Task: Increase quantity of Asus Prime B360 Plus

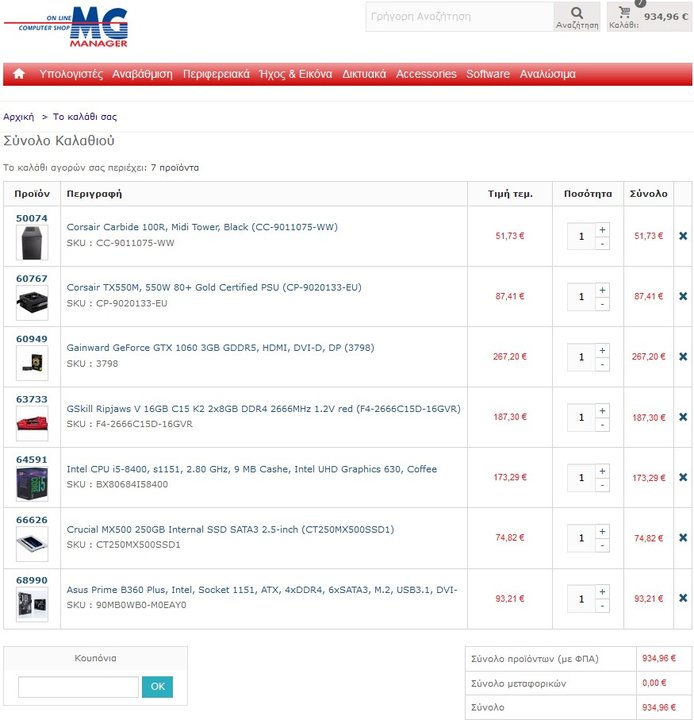Action: [x=602, y=592]
